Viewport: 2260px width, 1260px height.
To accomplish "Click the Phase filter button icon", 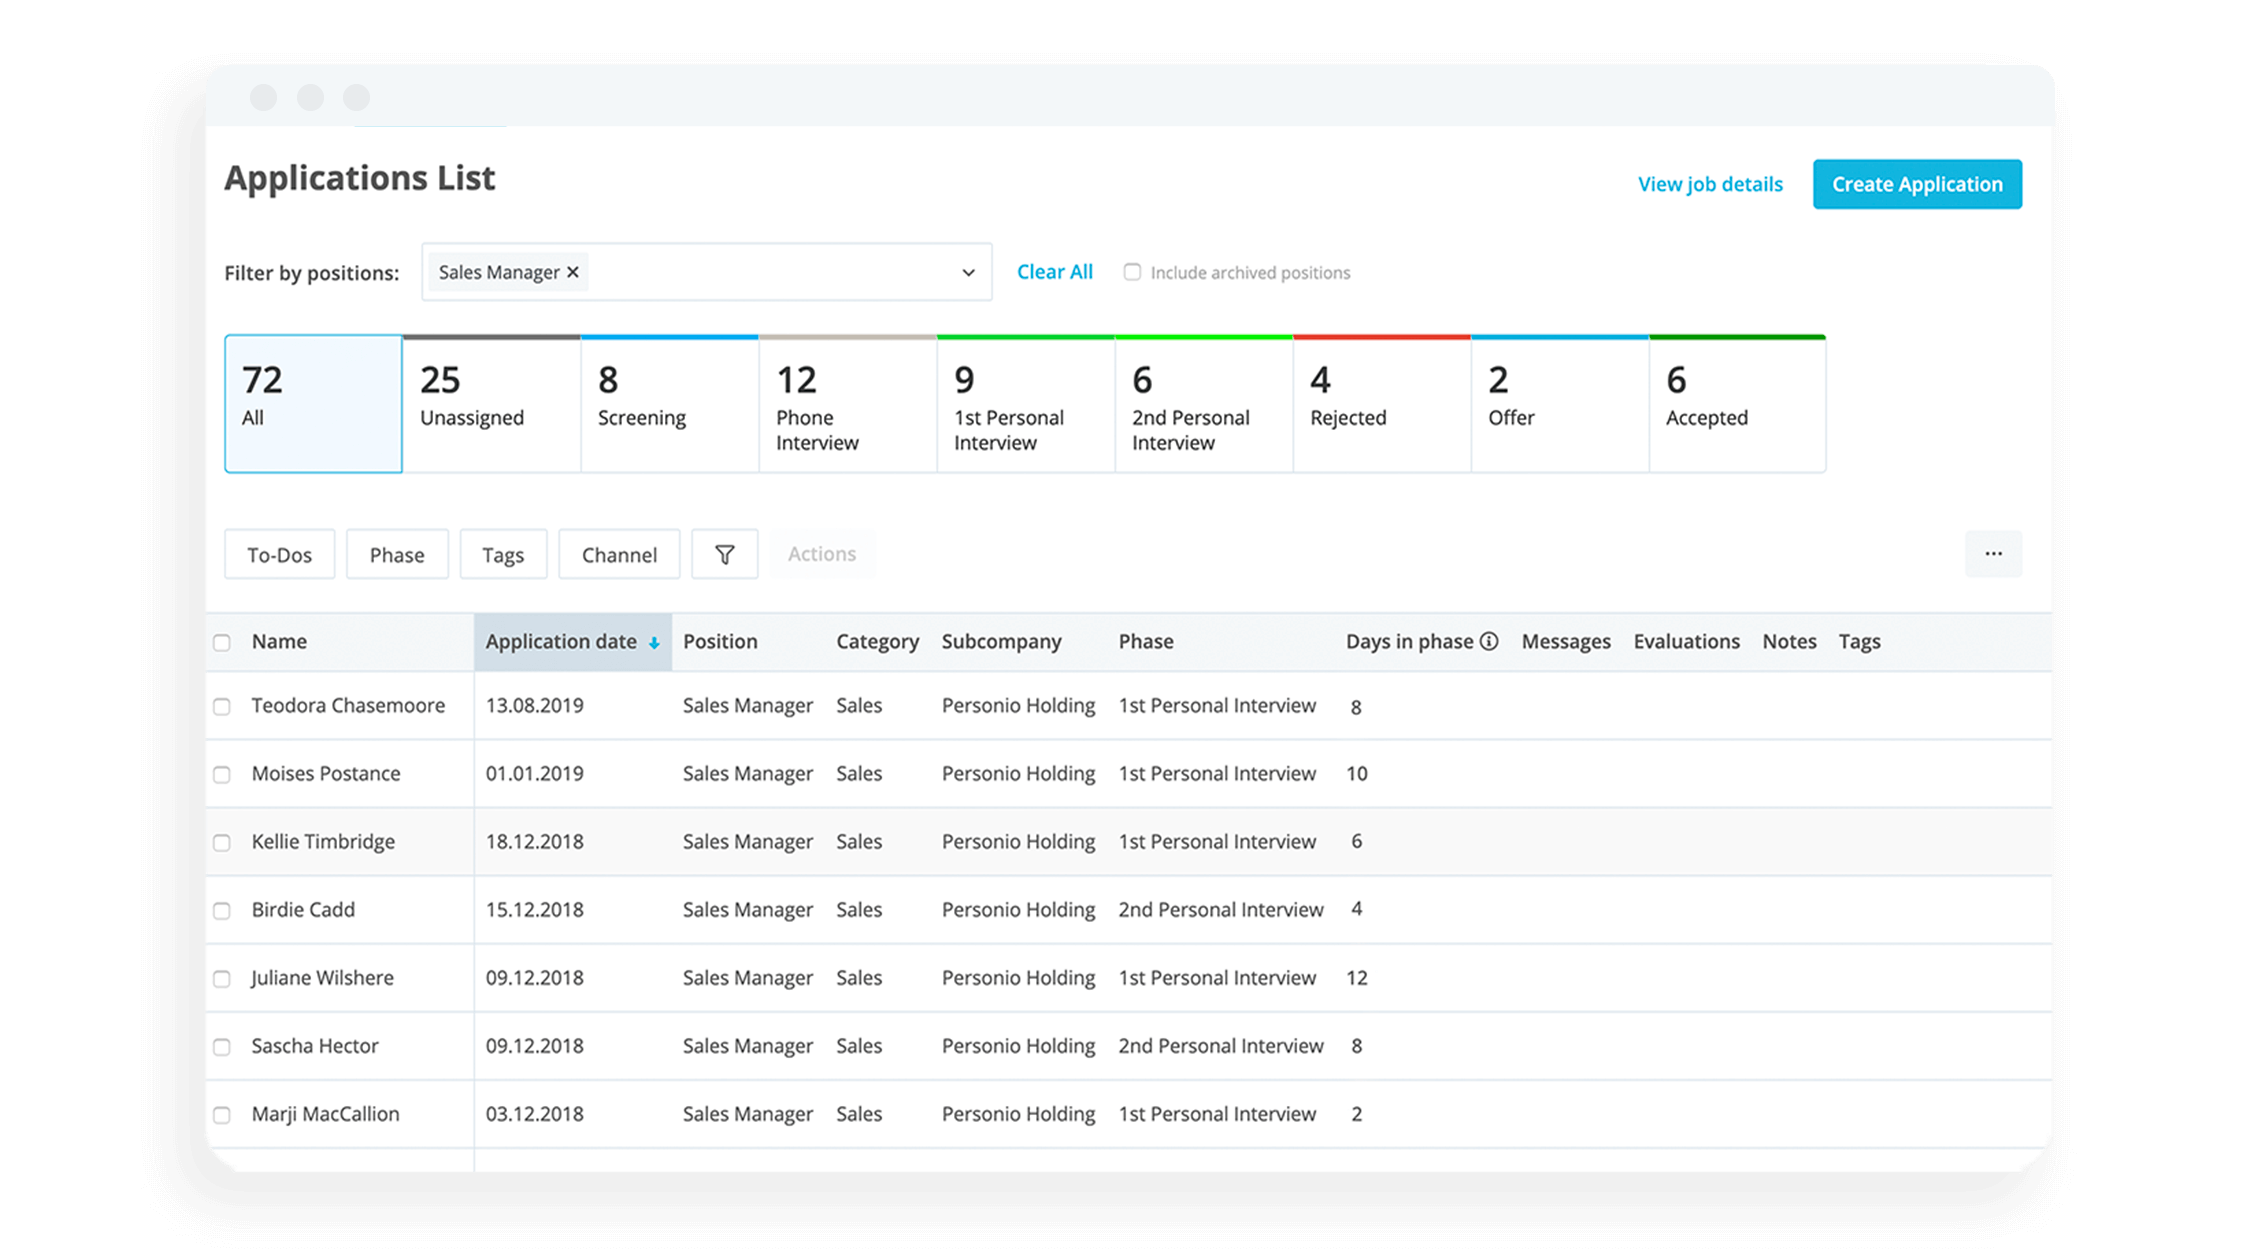I will pos(396,552).
